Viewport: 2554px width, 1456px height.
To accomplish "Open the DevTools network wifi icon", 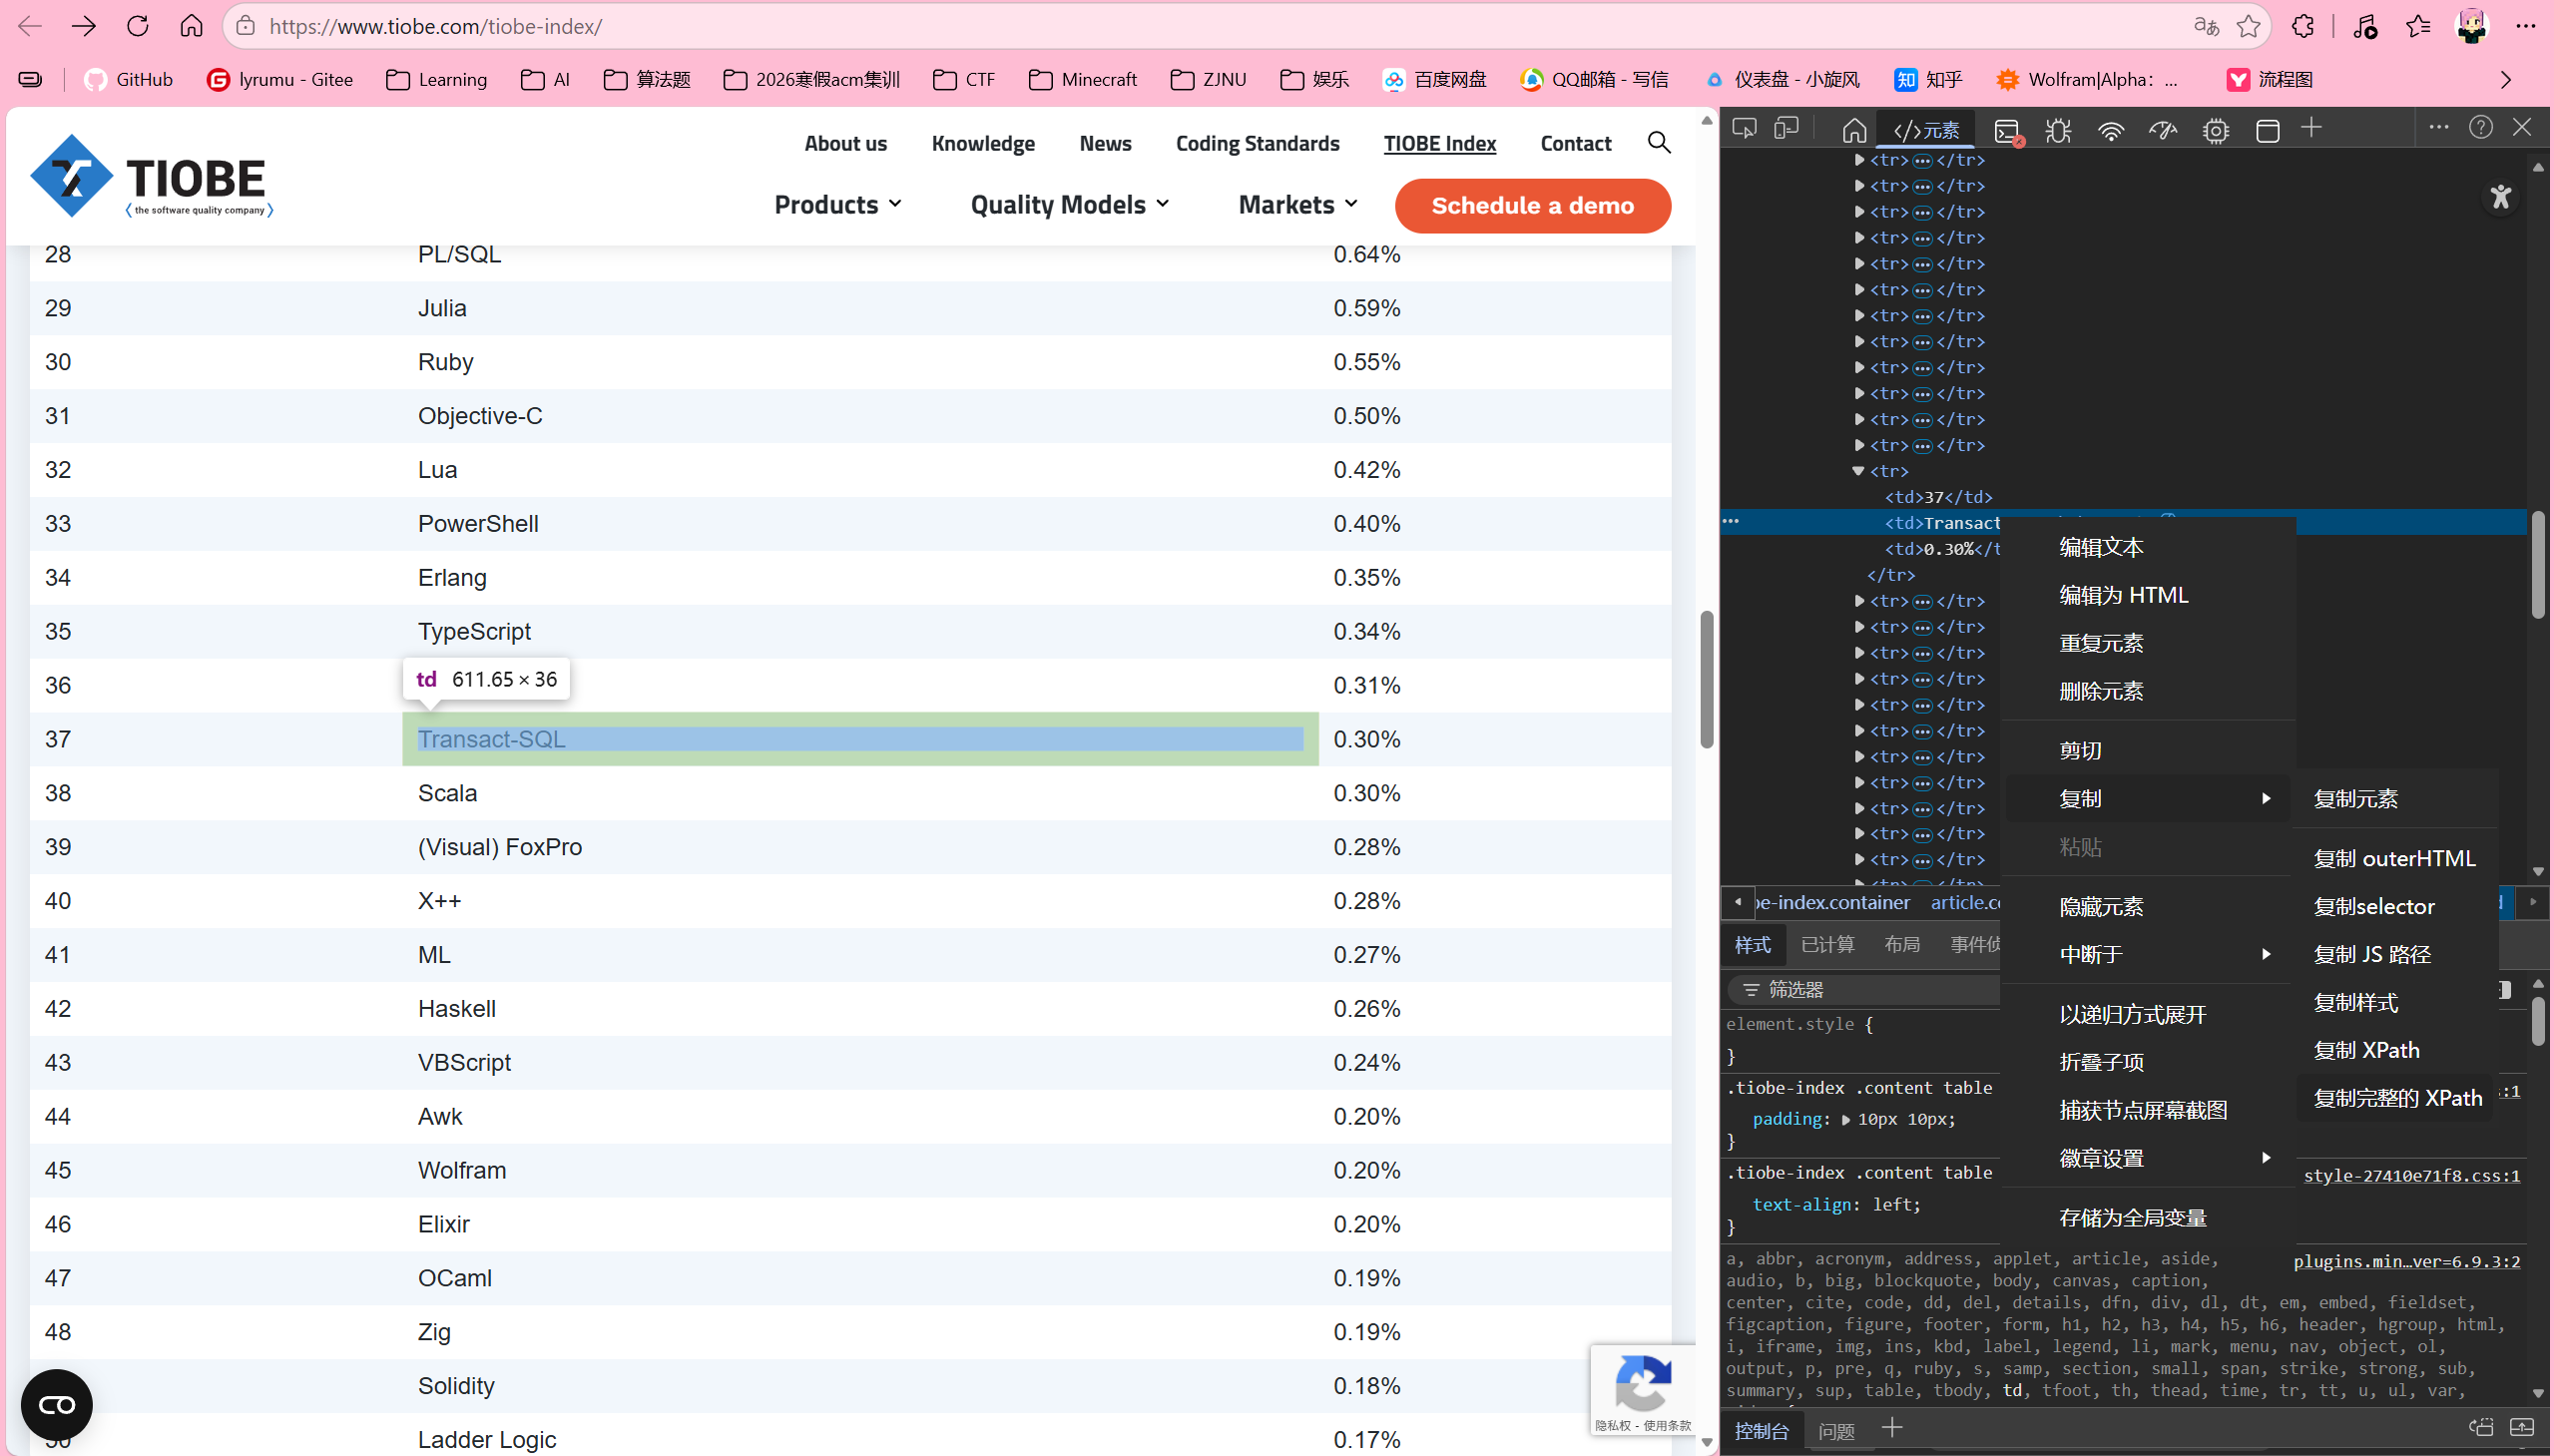I will [x=2111, y=131].
